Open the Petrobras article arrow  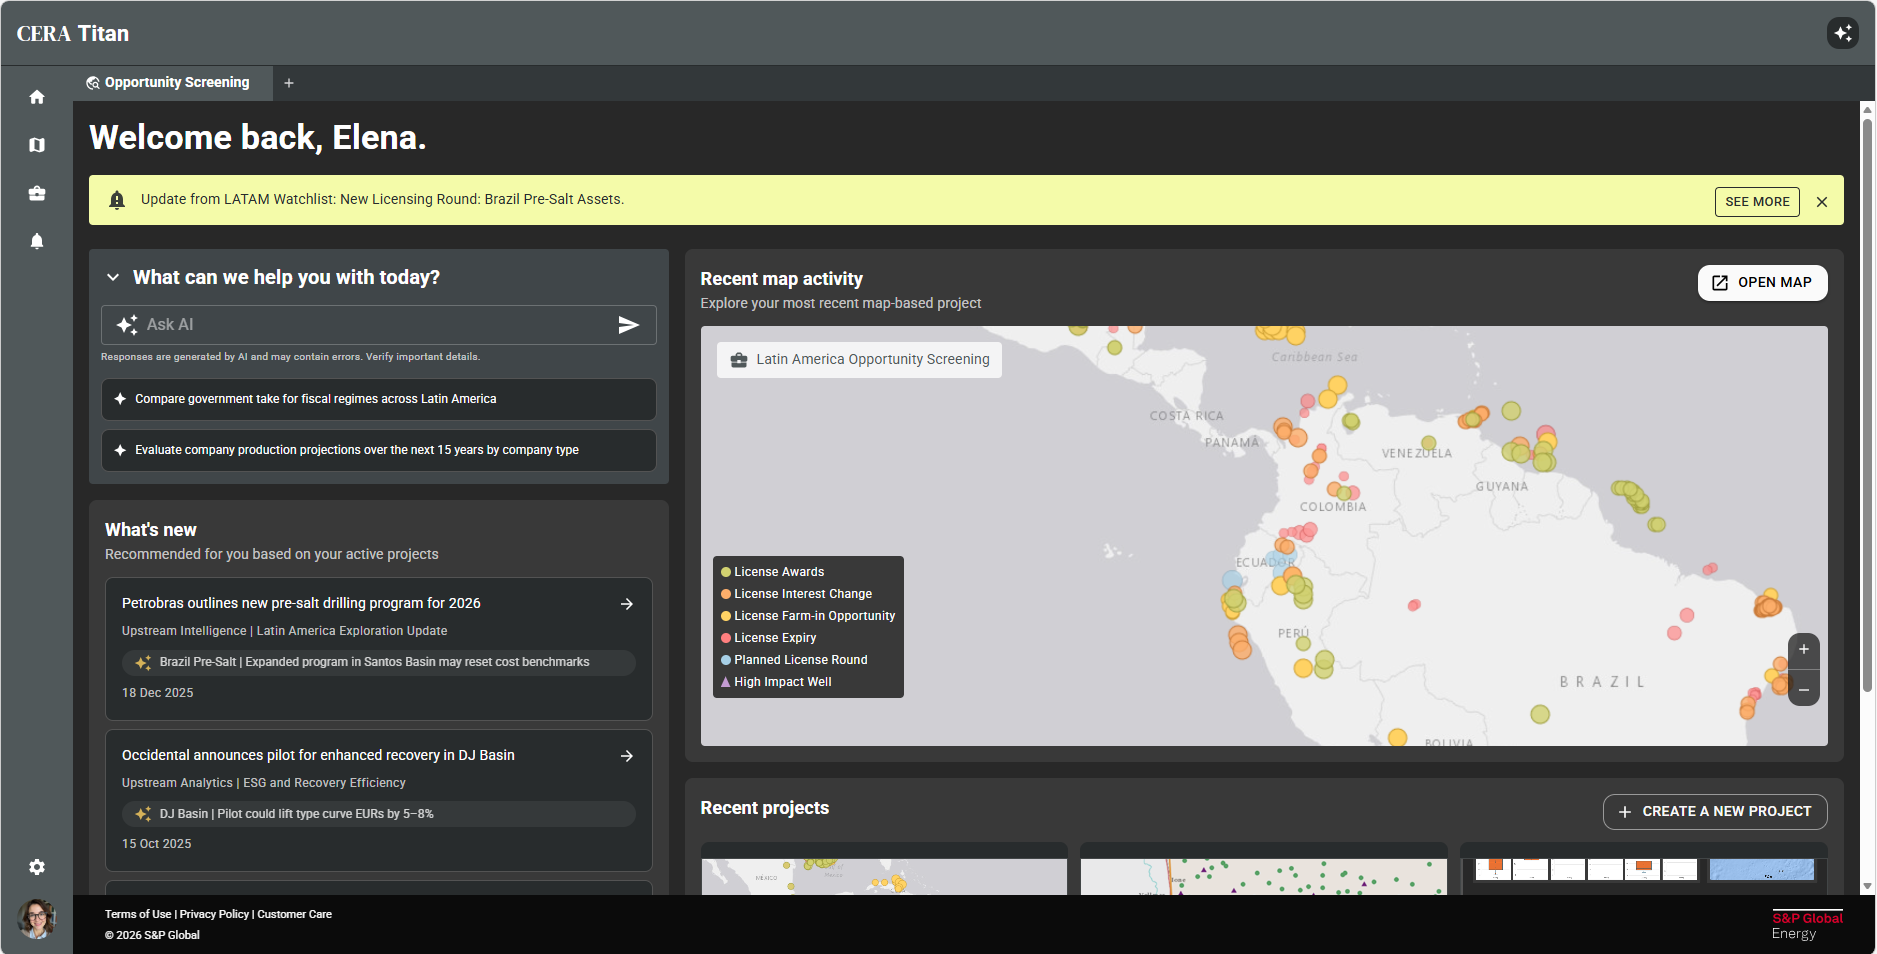click(x=627, y=604)
